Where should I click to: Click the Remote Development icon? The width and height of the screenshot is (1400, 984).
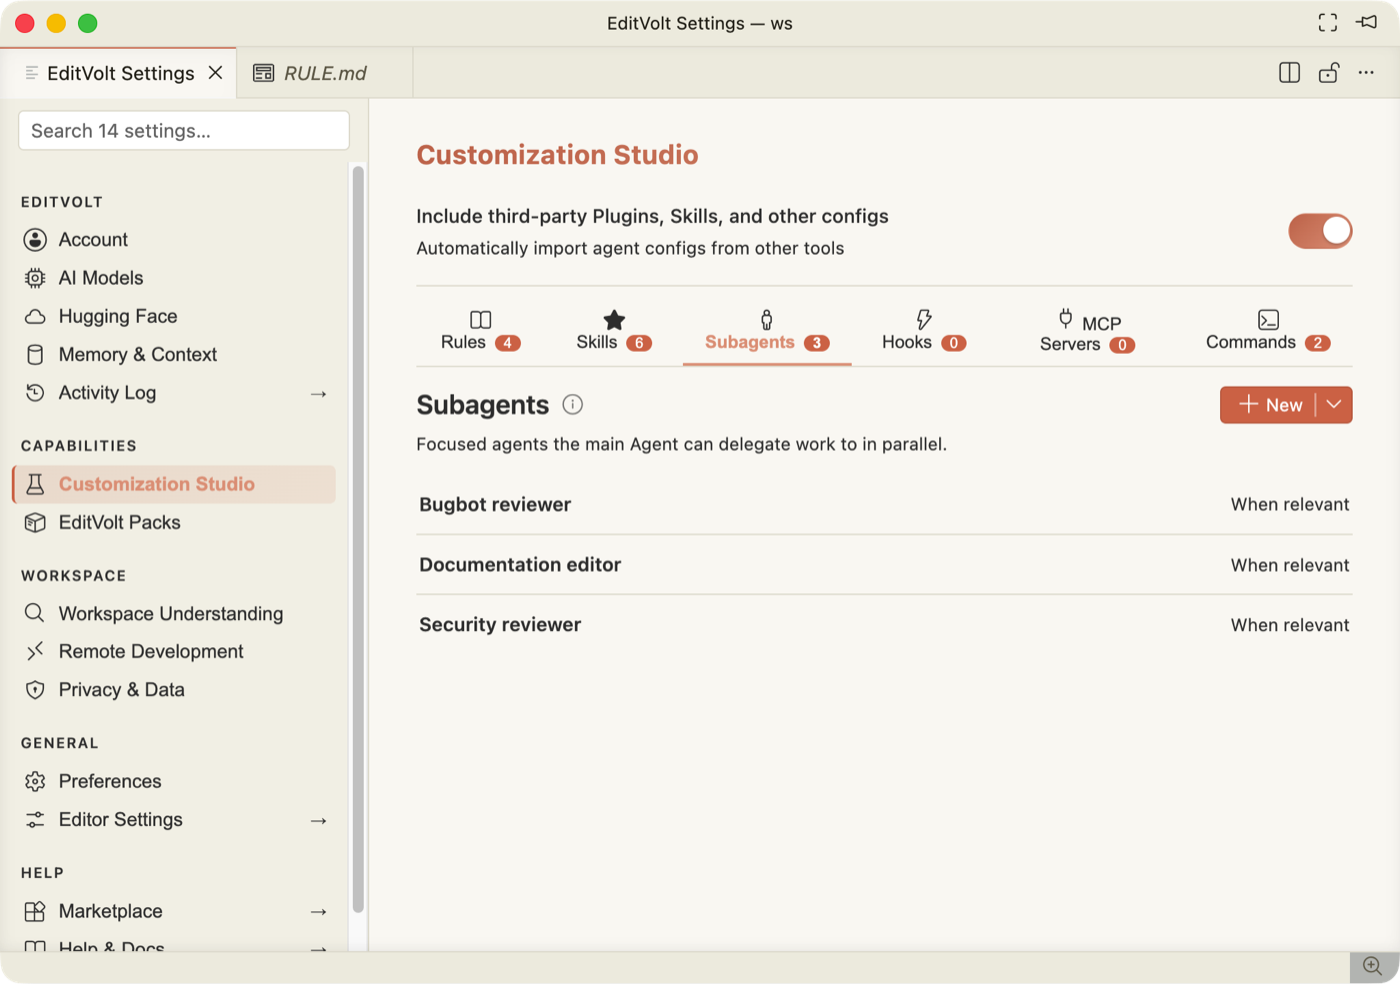[35, 651]
